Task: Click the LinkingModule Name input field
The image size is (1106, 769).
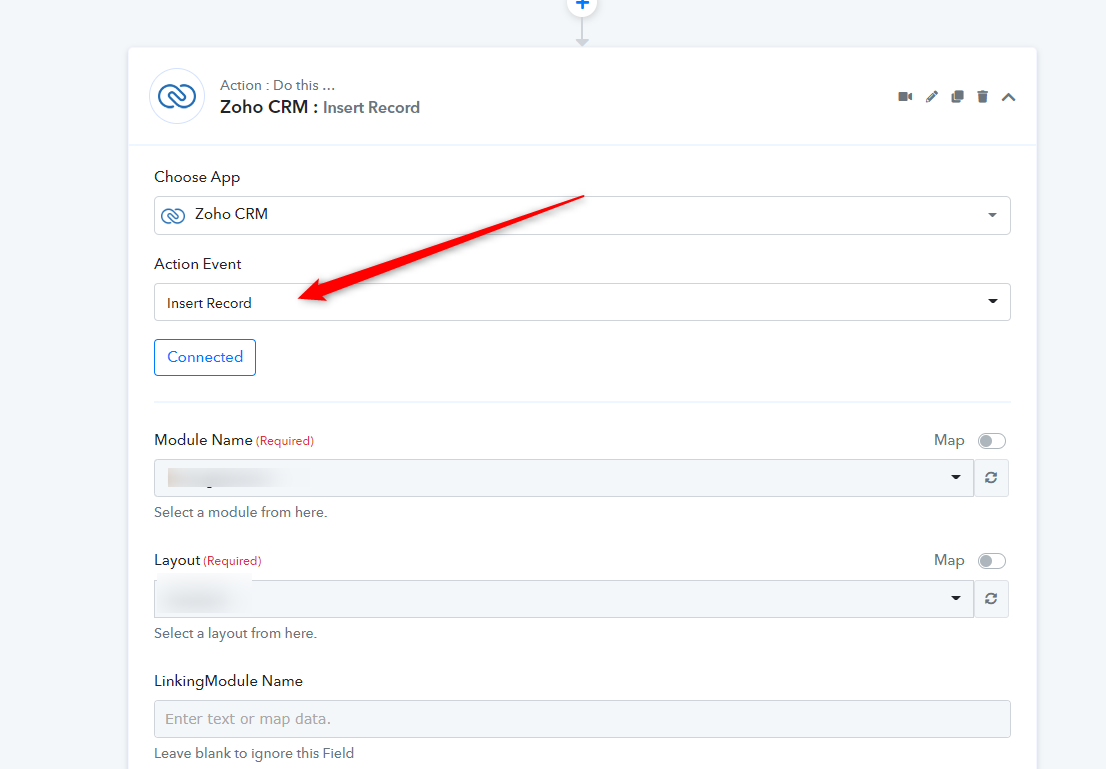Action: coord(582,719)
